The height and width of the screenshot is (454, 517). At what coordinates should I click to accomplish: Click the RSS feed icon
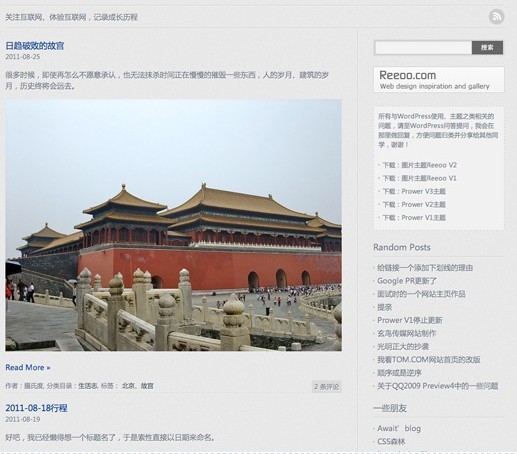(496, 17)
